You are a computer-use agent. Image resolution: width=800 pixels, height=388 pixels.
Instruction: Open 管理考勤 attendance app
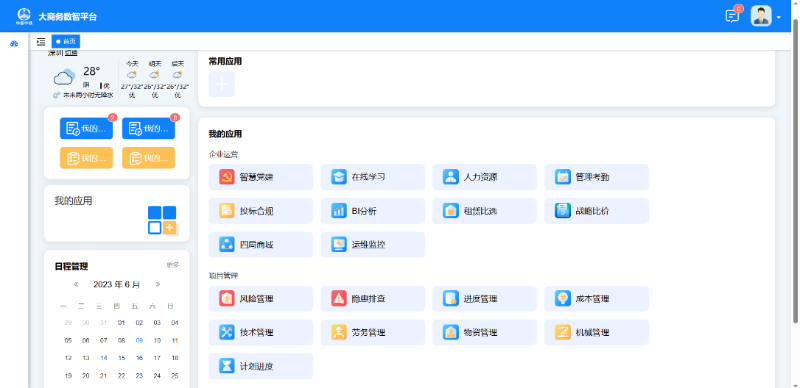[x=596, y=177]
